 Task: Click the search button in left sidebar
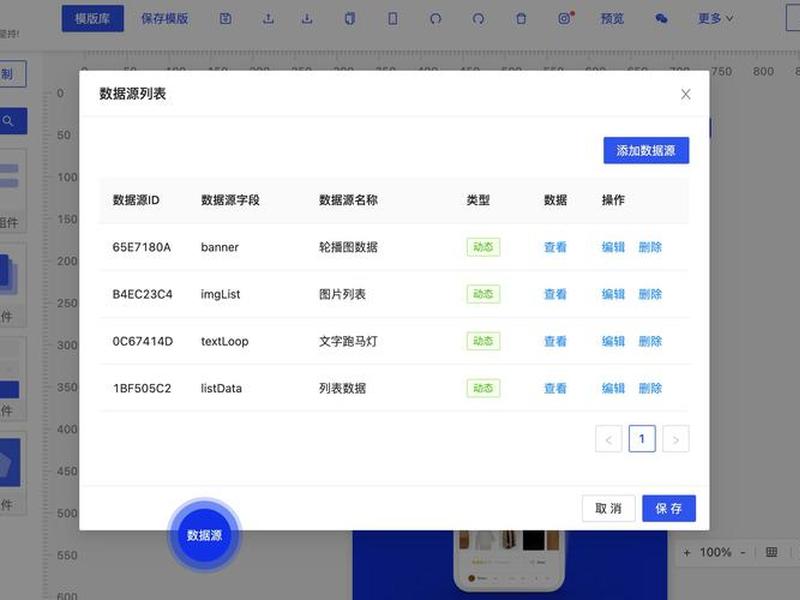(10, 121)
